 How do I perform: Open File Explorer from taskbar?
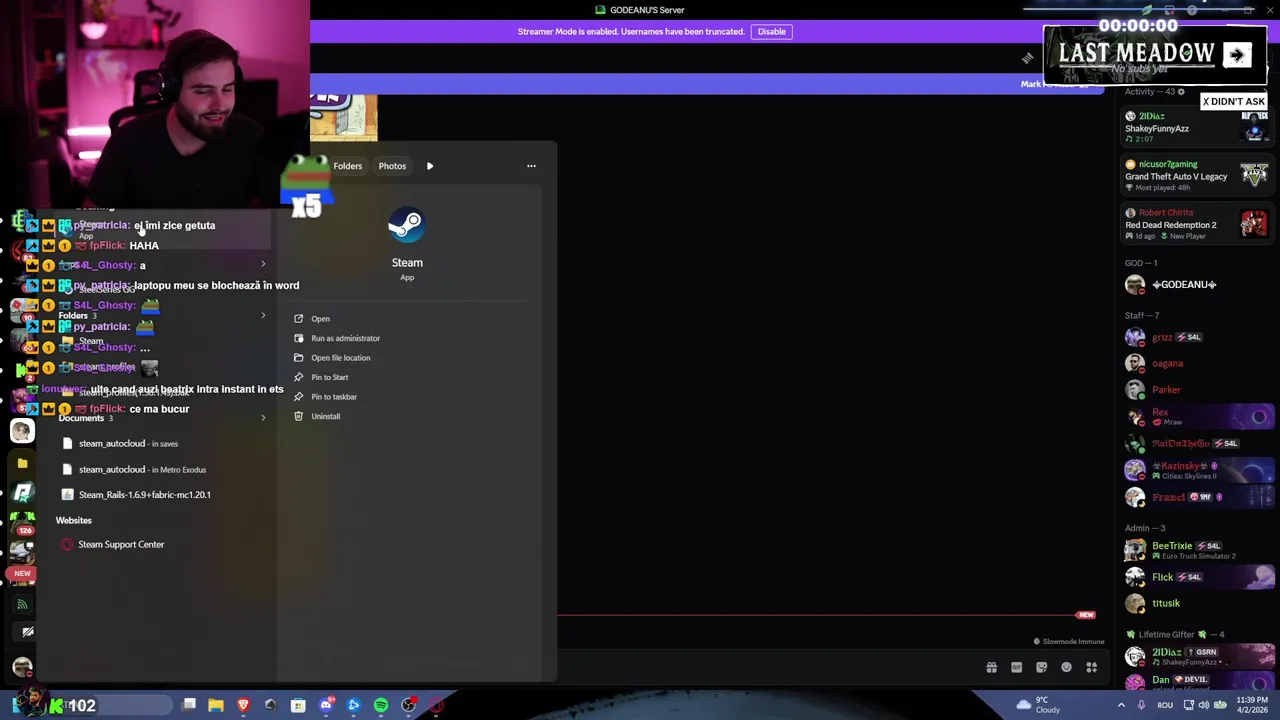point(216,706)
